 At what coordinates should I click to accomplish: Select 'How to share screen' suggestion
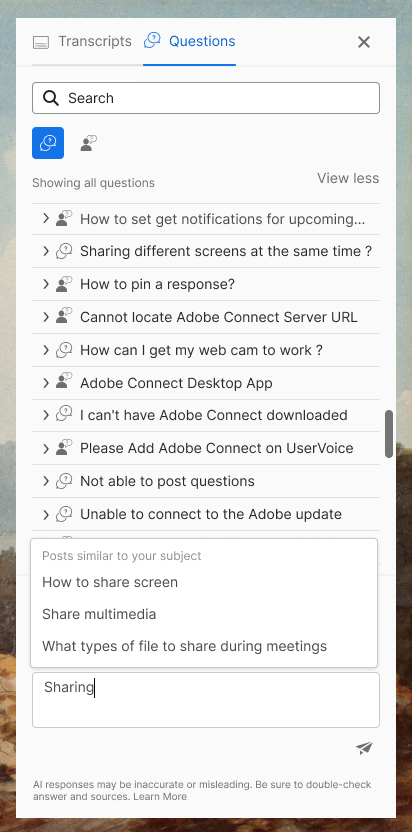(110, 582)
